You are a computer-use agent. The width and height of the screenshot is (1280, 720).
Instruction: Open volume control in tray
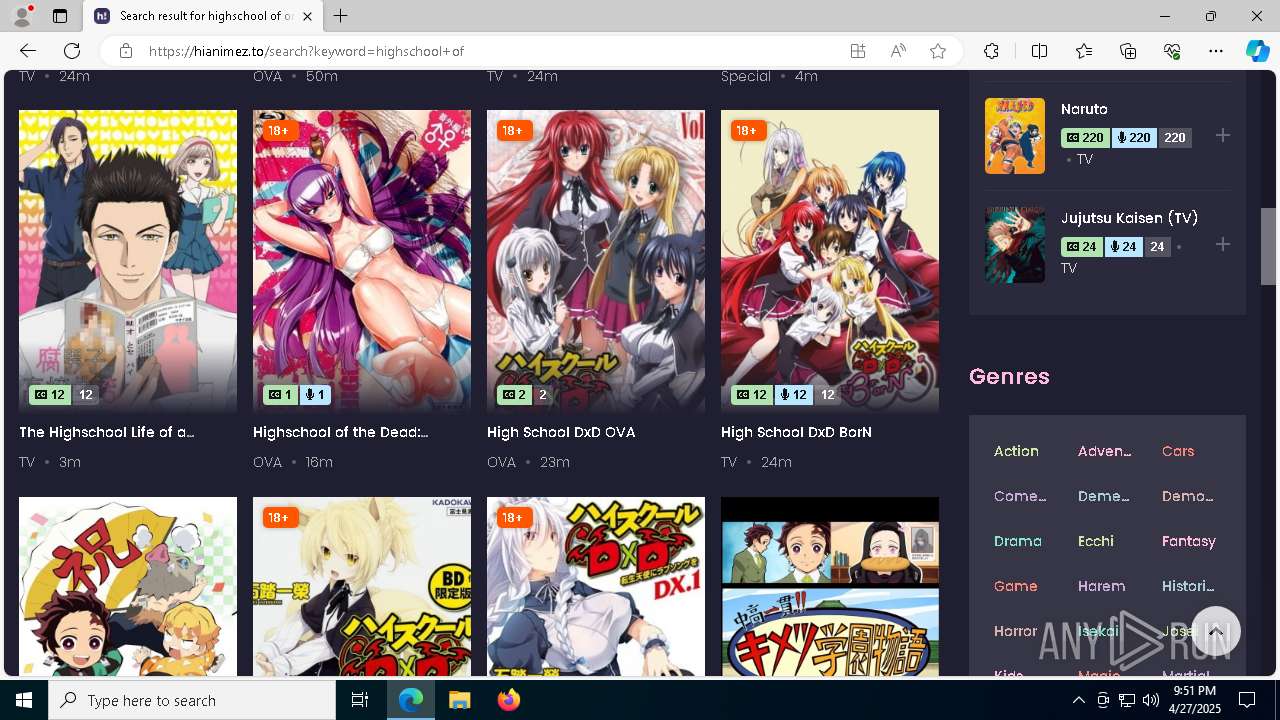point(1150,700)
